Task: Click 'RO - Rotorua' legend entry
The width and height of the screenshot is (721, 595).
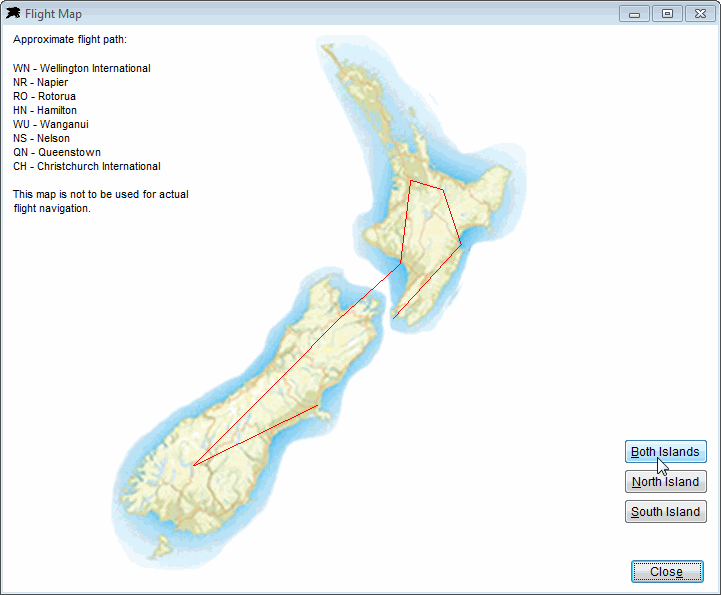Action: pyautogui.click(x=45, y=97)
